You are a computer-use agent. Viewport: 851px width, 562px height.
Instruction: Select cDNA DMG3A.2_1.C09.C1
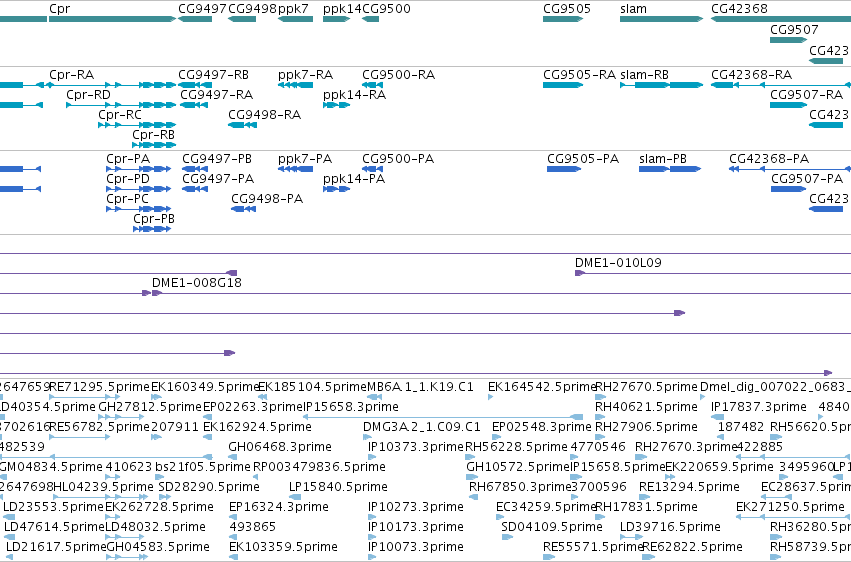tap(366, 437)
